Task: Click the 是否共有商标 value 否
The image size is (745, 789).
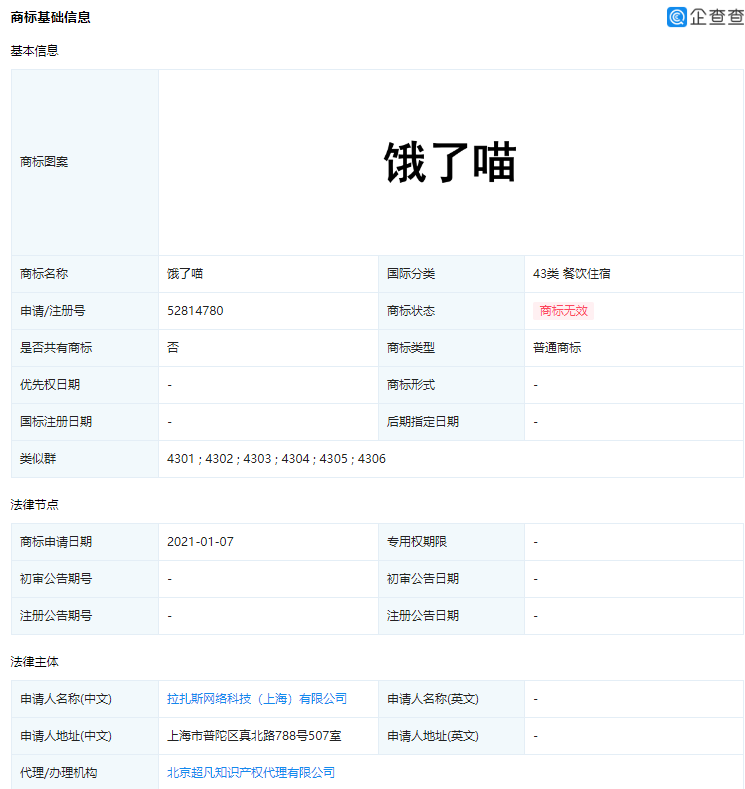Action: click(x=173, y=348)
